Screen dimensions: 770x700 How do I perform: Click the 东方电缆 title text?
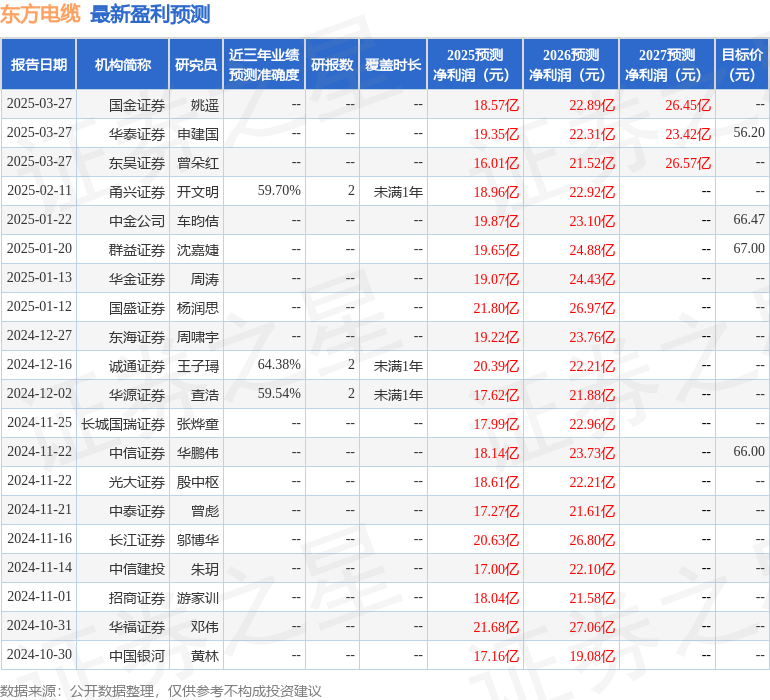click(x=40, y=14)
